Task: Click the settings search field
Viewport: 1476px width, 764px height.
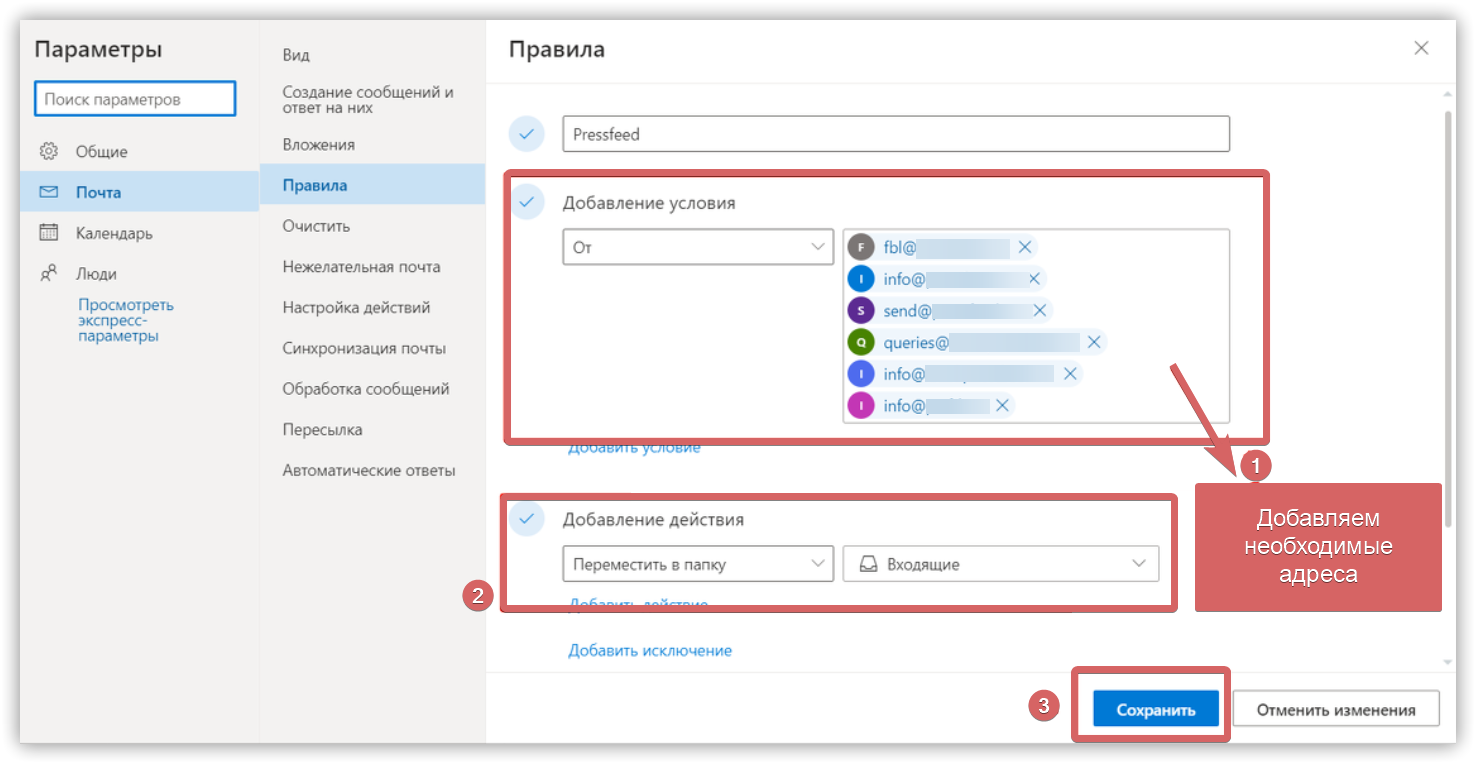Action: point(135,100)
